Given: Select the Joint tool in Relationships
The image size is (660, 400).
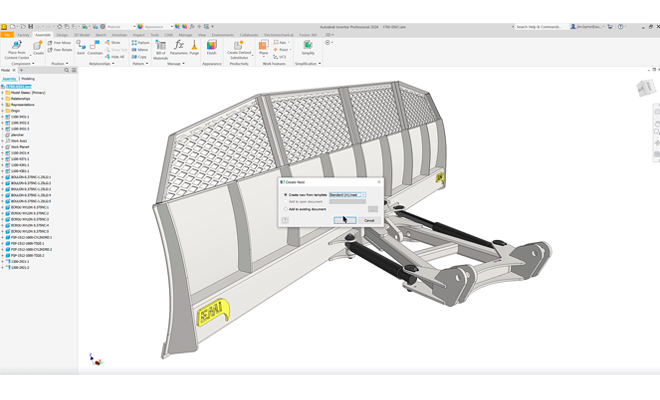Looking at the screenshot, I should pyautogui.click(x=81, y=47).
